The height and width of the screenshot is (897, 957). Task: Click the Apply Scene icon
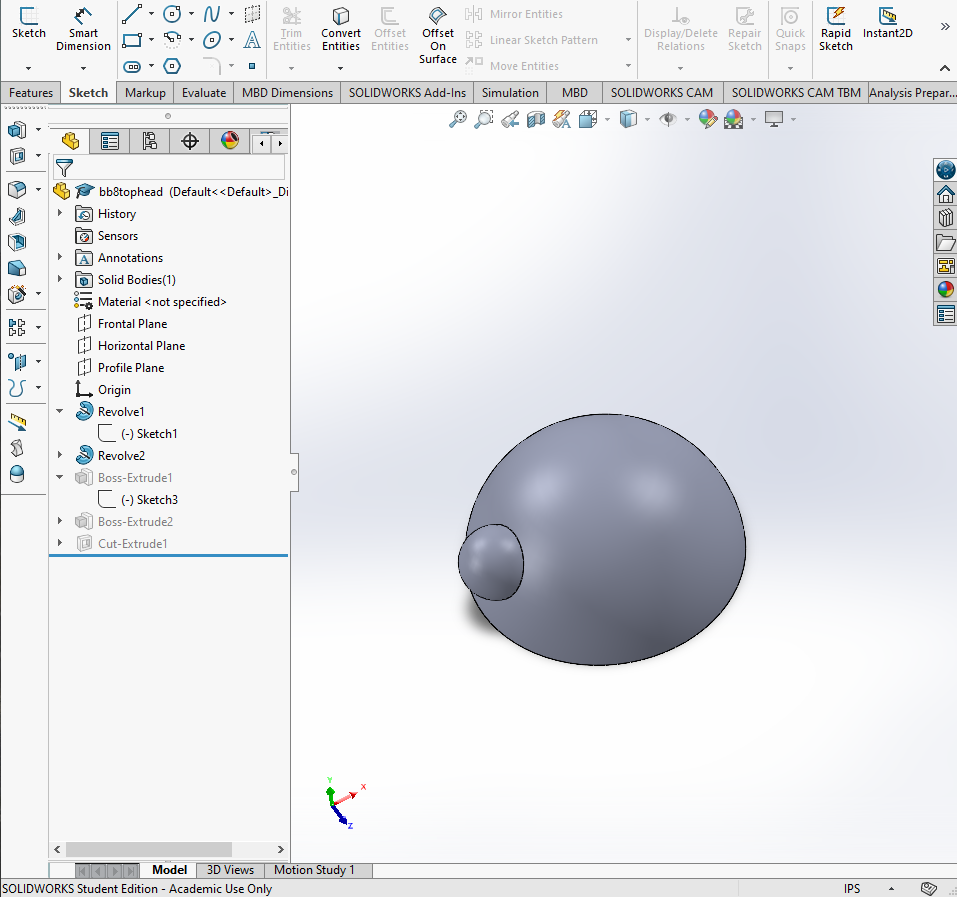734,119
